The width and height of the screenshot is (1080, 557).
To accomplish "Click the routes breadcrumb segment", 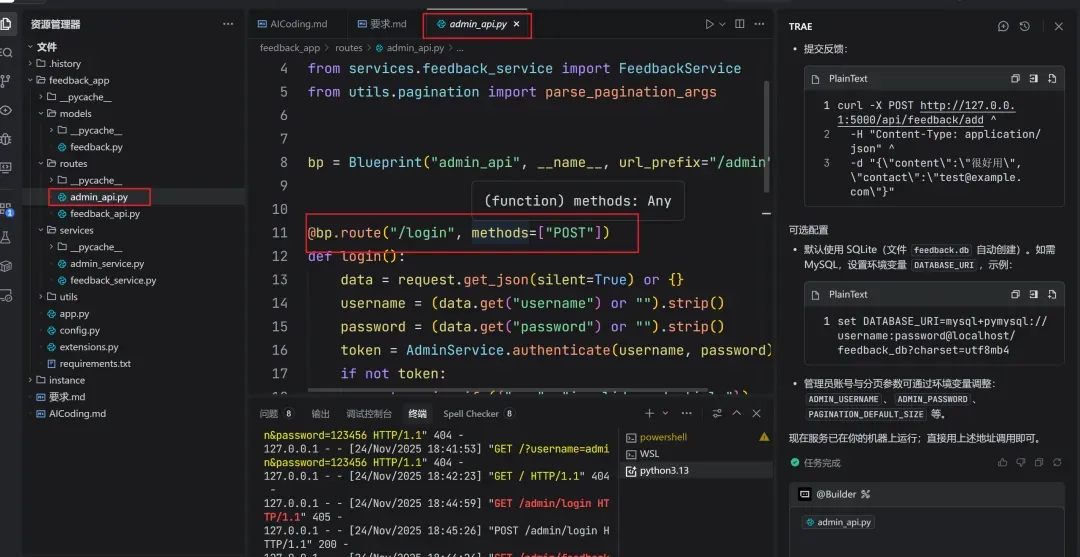I will pyautogui.click(x=349, y=47).
